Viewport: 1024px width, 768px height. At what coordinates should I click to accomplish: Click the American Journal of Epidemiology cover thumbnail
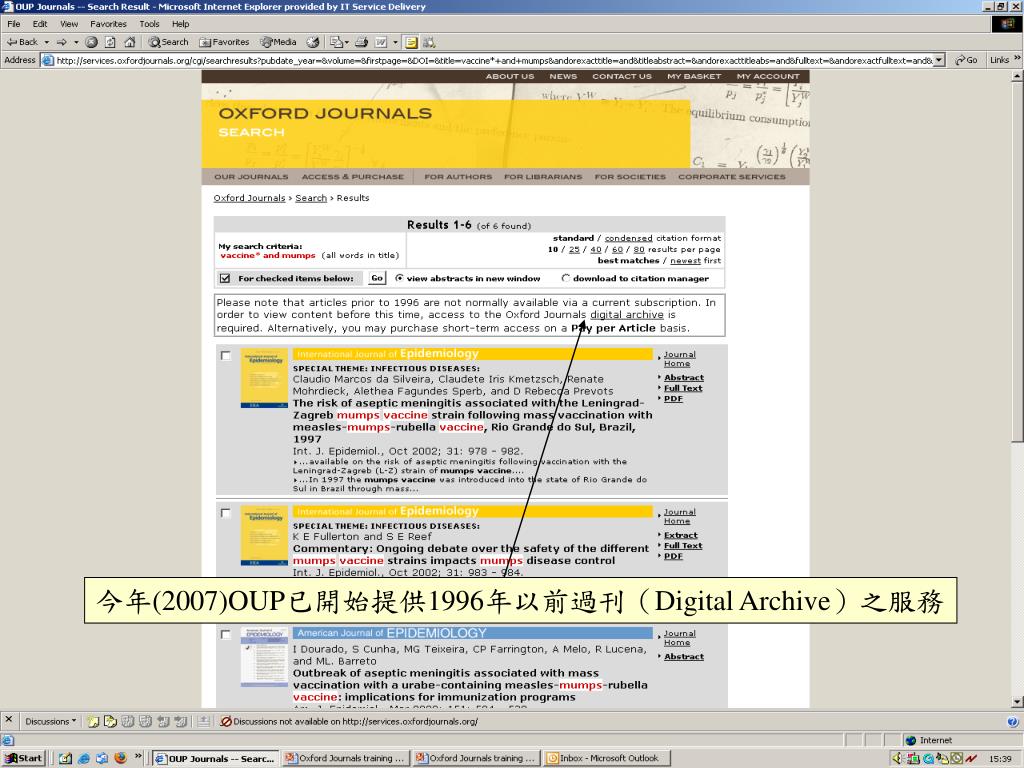[x=264, y=657]
